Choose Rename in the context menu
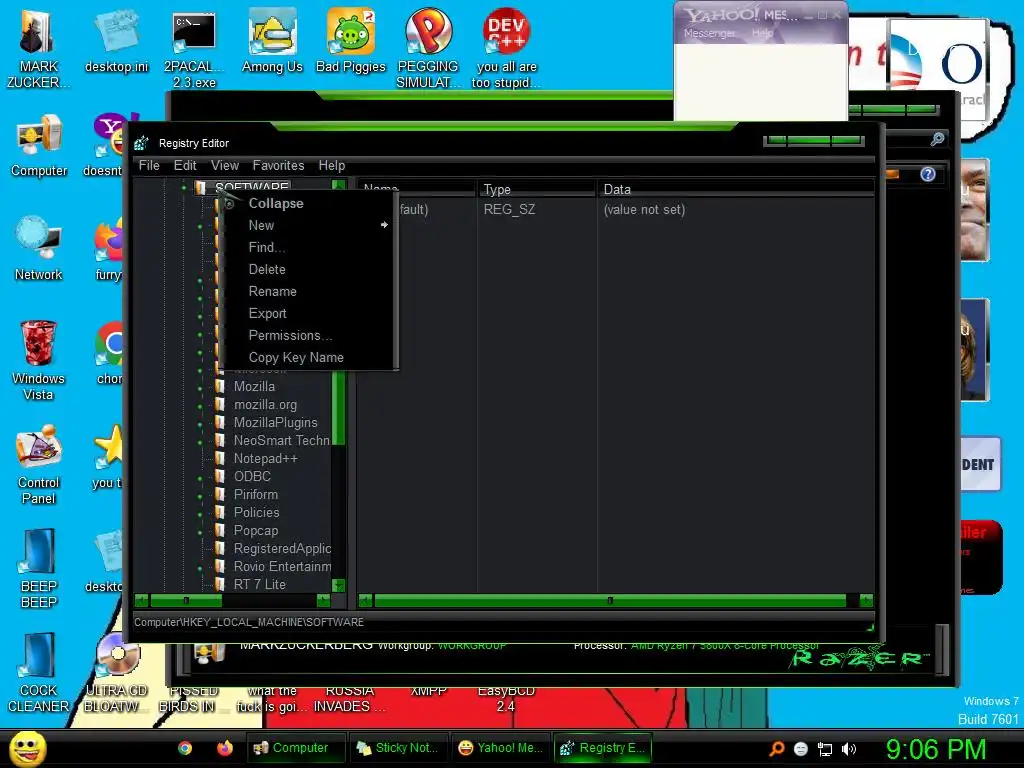This screenshot has height=768, width=1024. point(308,291)
